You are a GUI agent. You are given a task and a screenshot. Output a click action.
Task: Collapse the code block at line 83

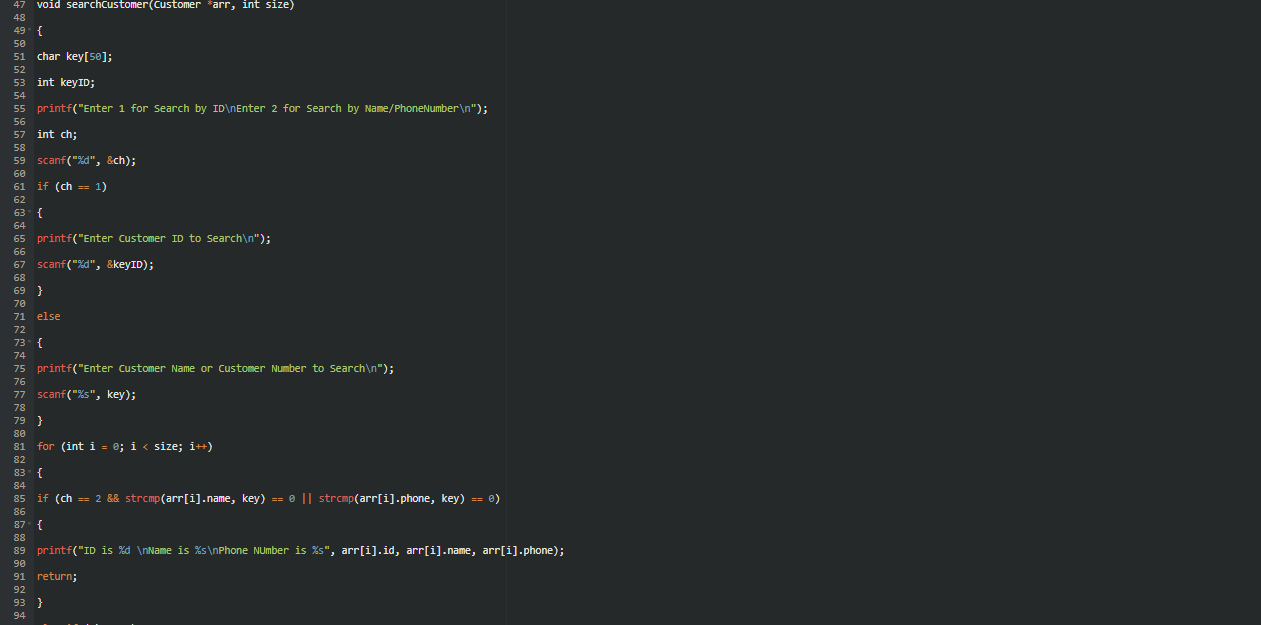[x=29, y=472]
